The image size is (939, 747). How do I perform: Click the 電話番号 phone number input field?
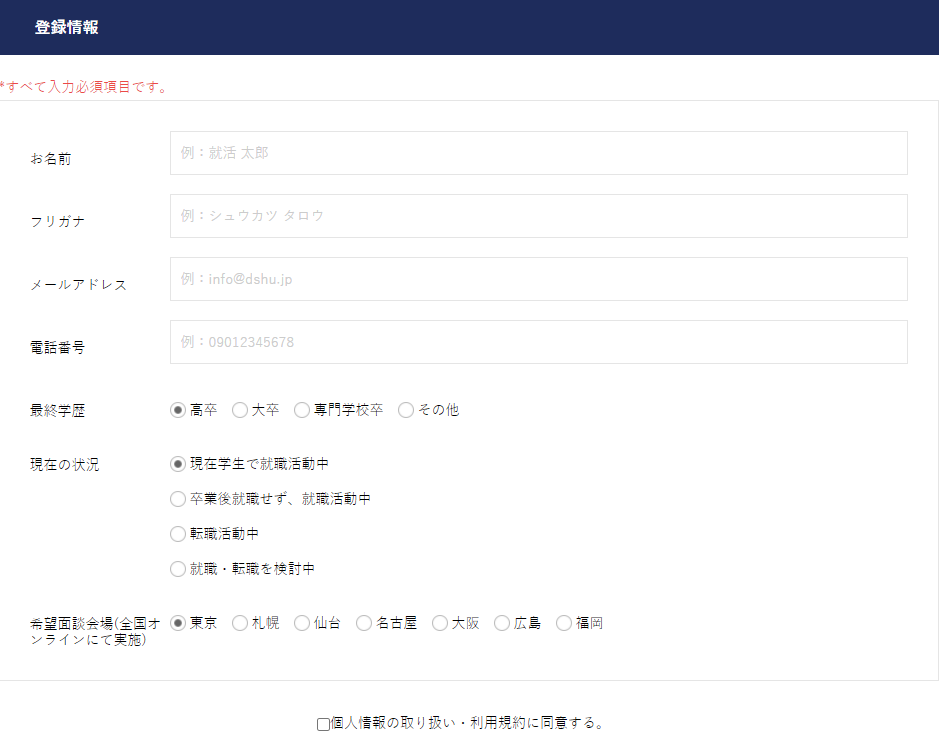(538, 342)
